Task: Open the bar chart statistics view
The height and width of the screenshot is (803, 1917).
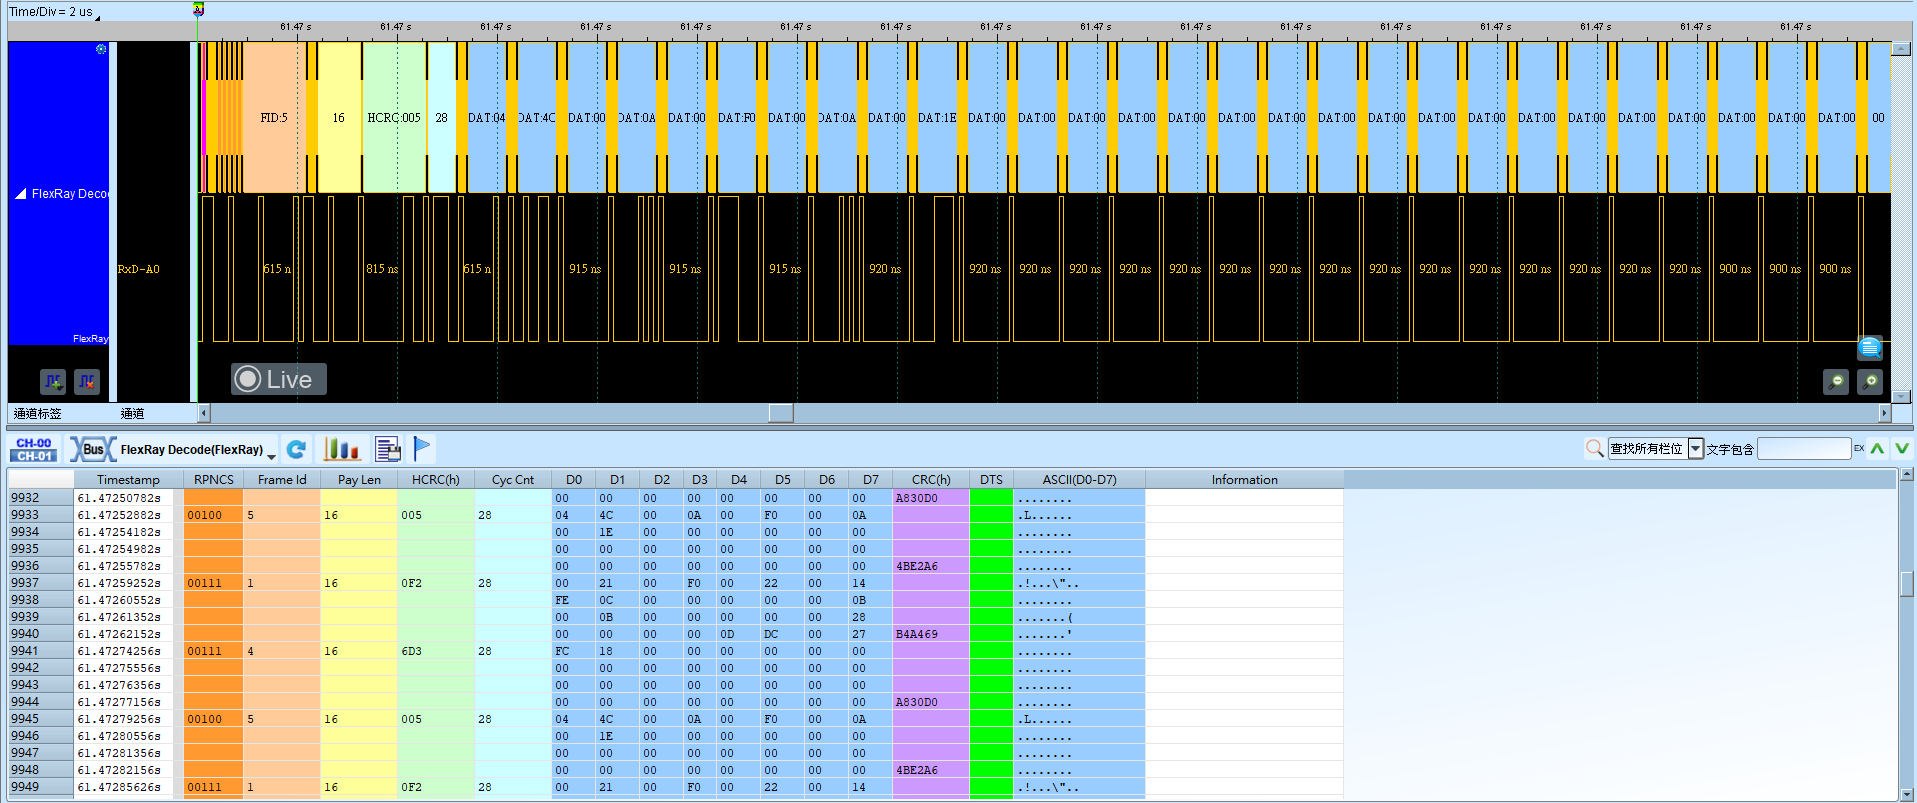Action: point(341,449)
